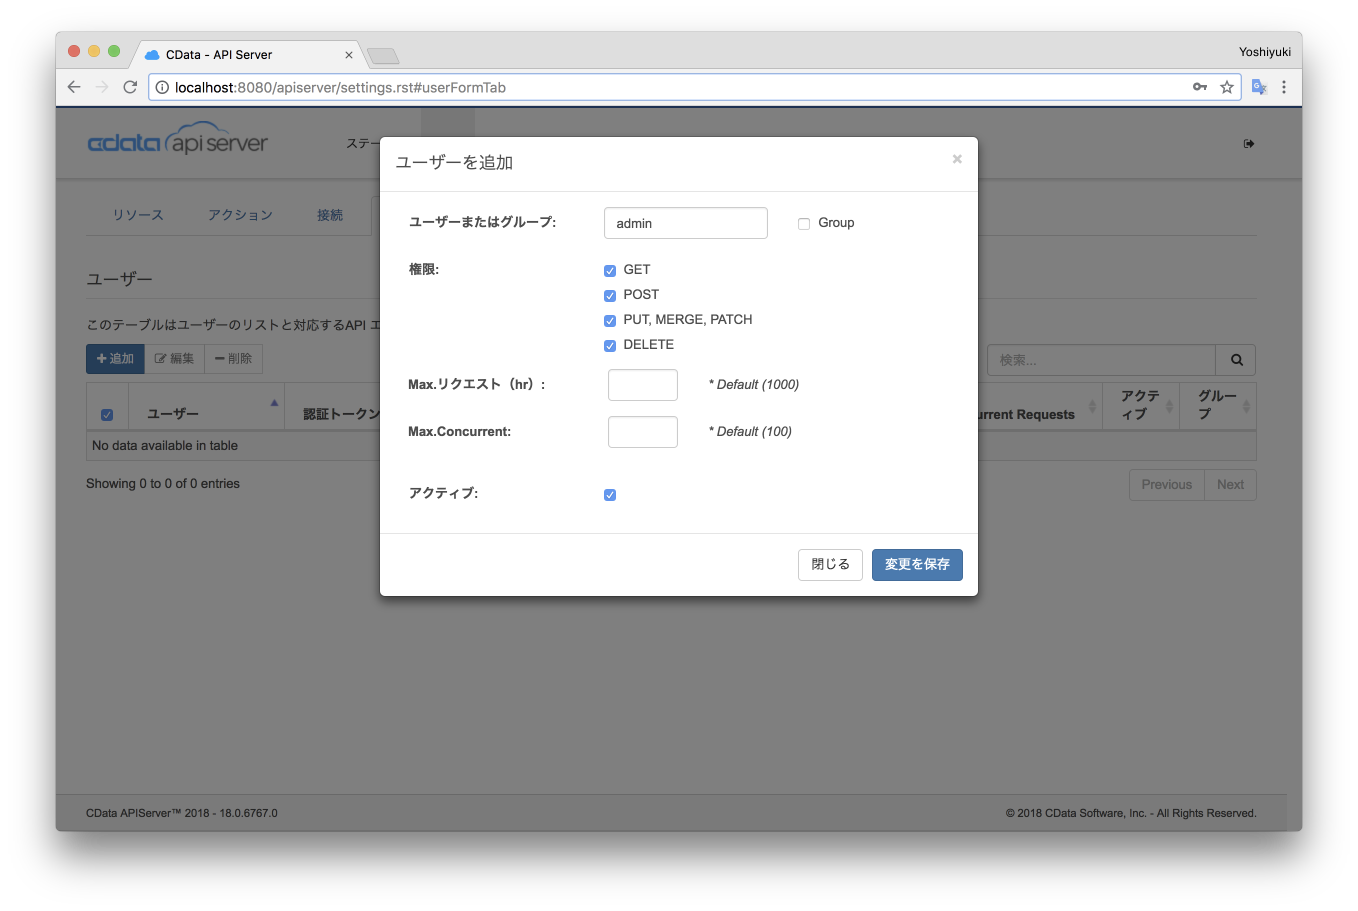Click the CData API Server logo
Viewport: 1358px width, 911px height.
(178, 141)
